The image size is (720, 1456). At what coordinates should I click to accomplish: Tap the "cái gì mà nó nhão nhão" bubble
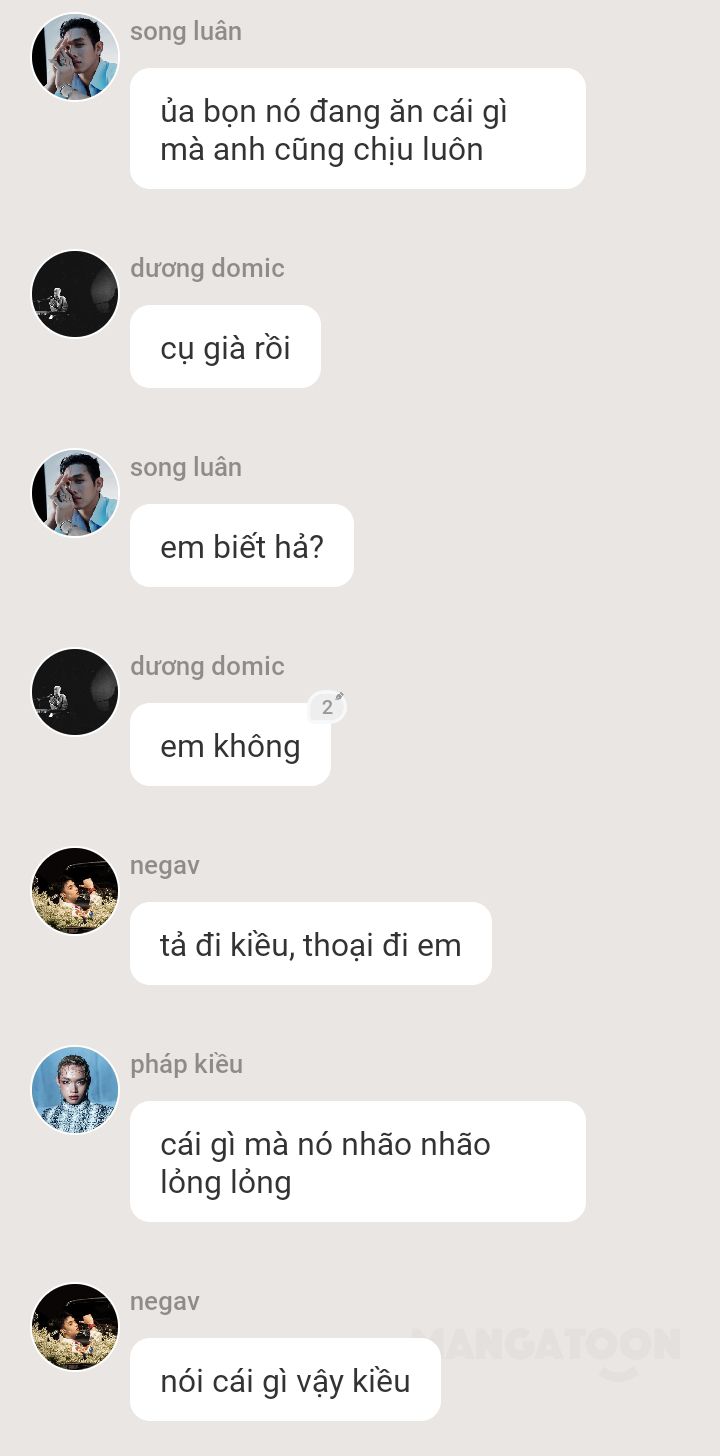point(358,1162)
